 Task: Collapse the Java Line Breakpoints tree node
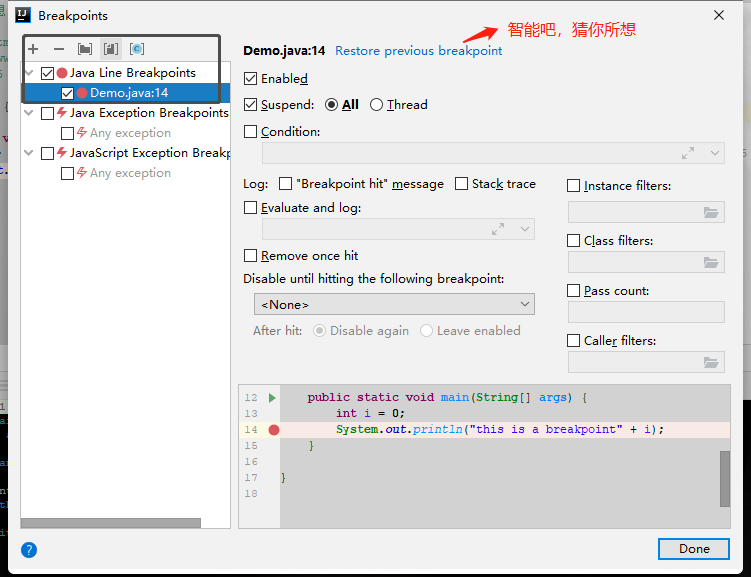pyautogui.click(x=29, y=73)
